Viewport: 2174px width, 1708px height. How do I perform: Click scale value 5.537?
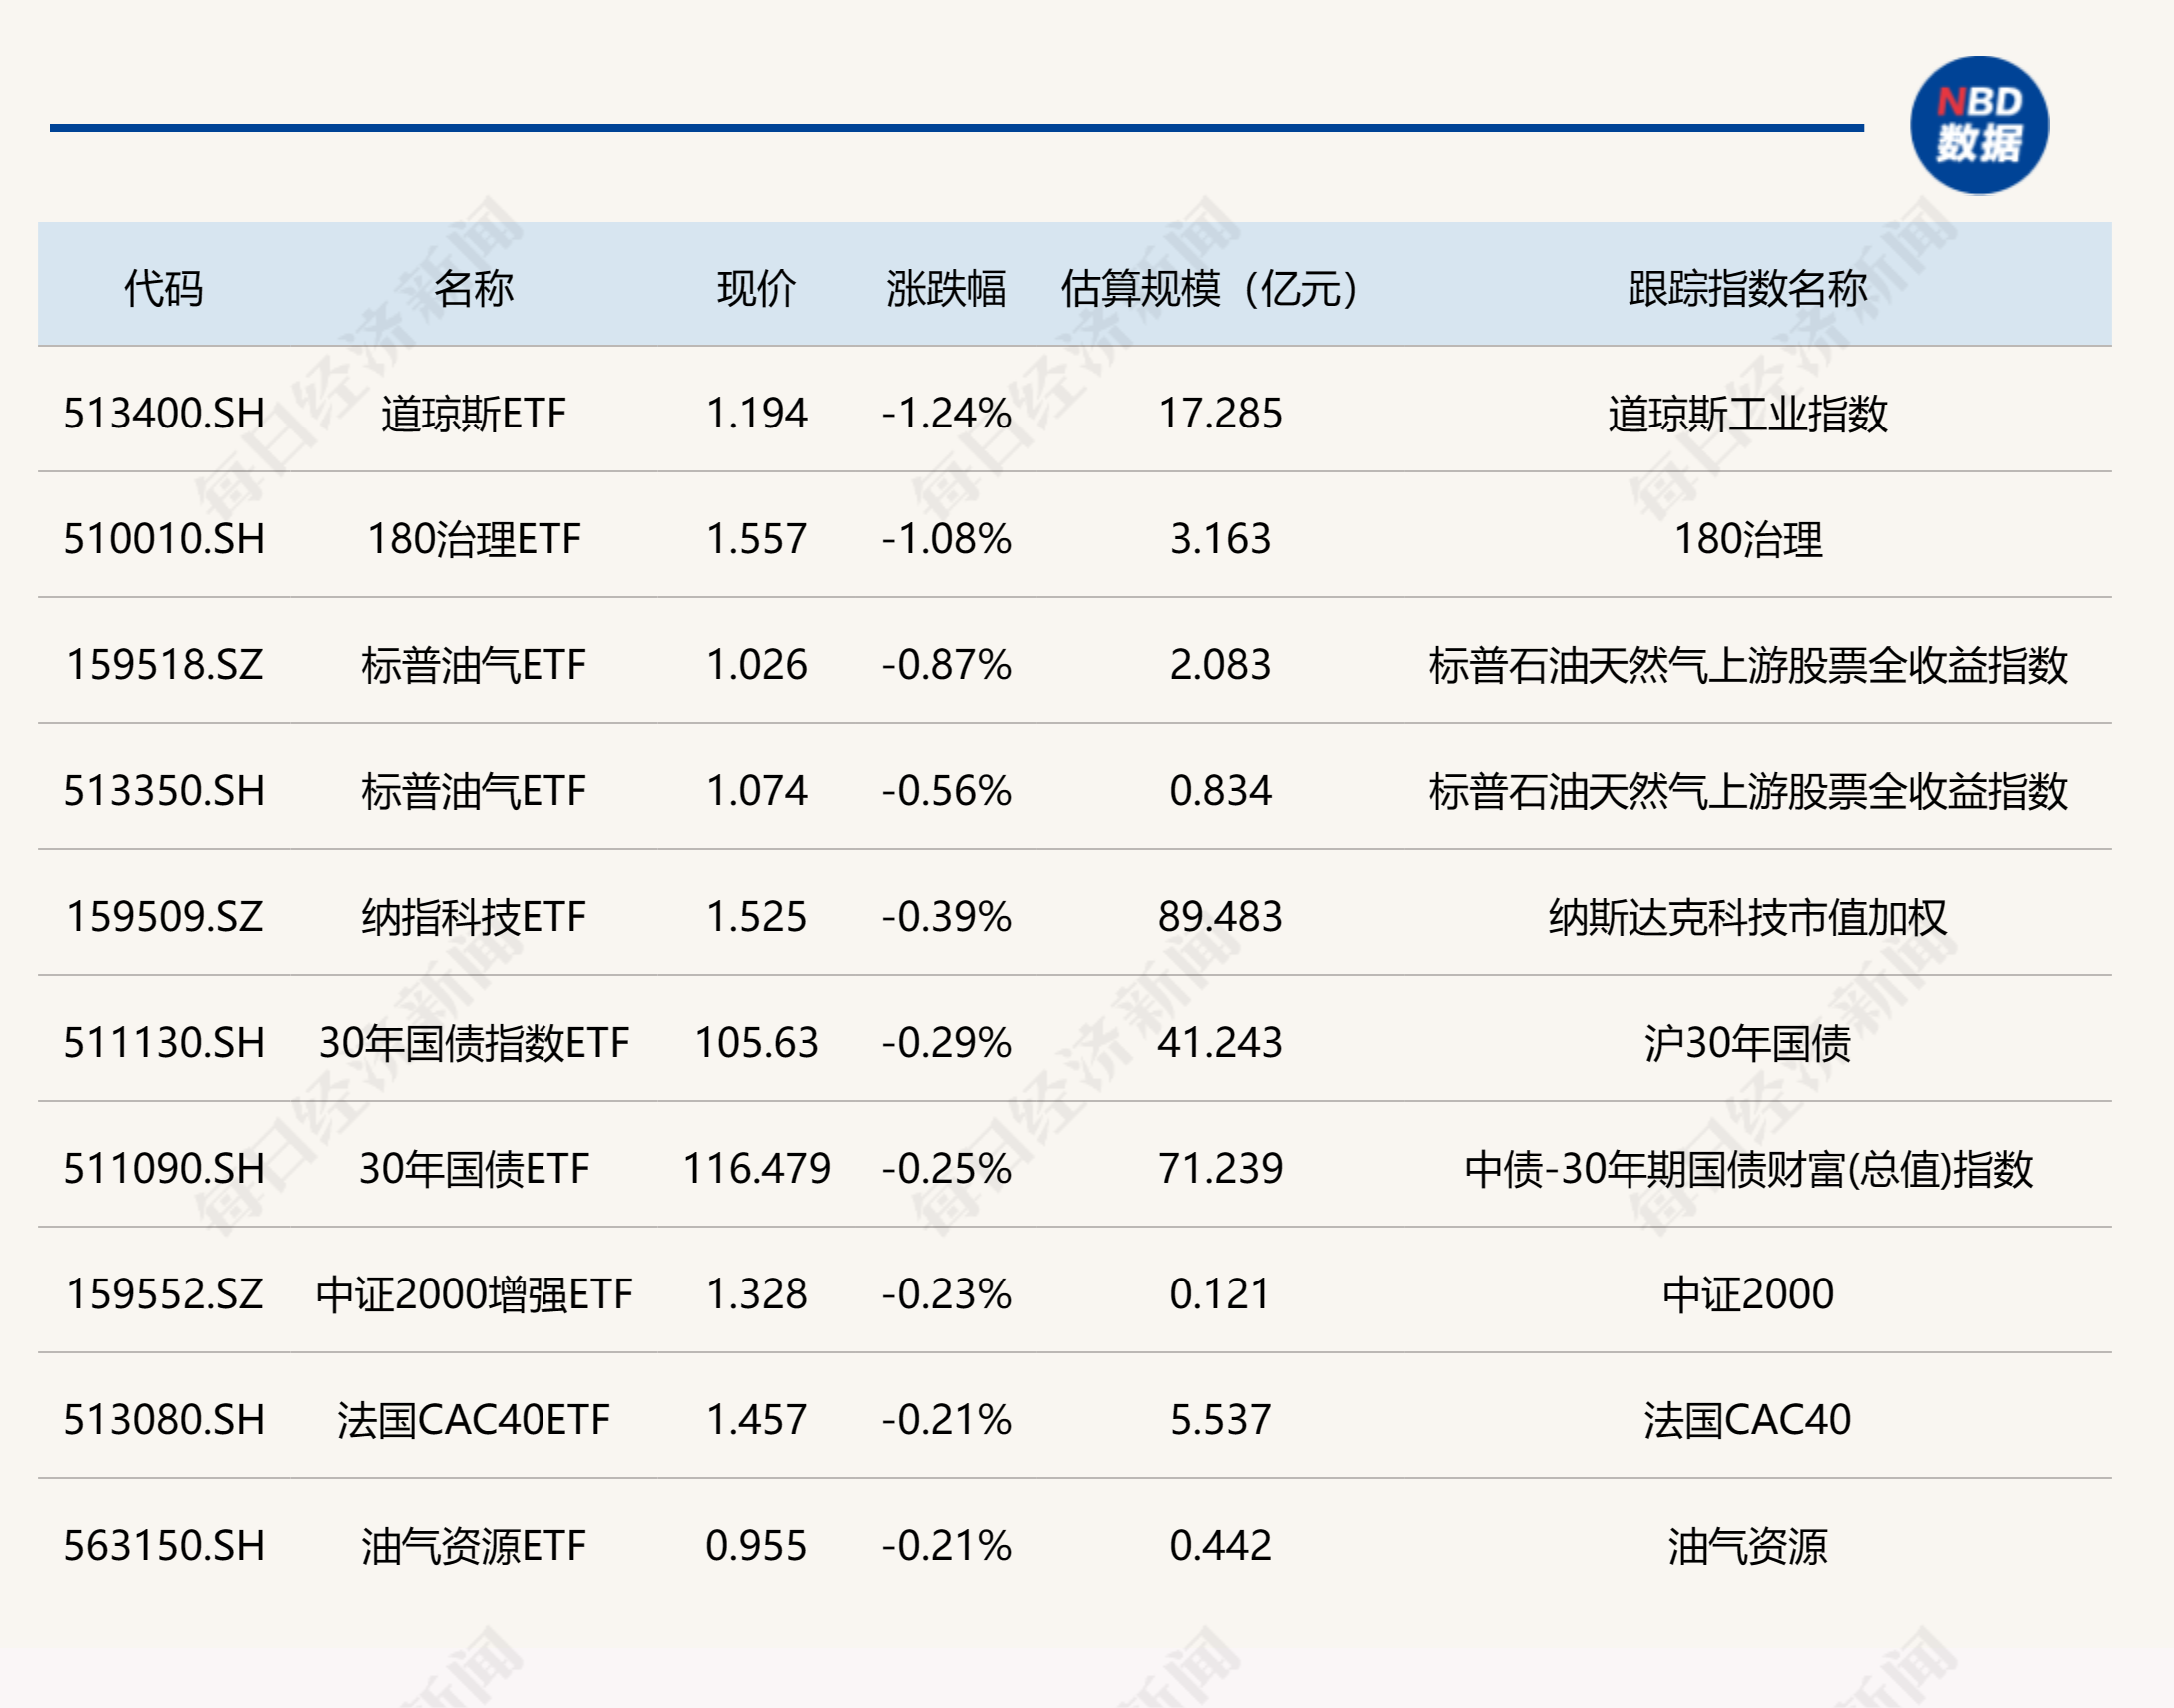coord(1220,1420)
